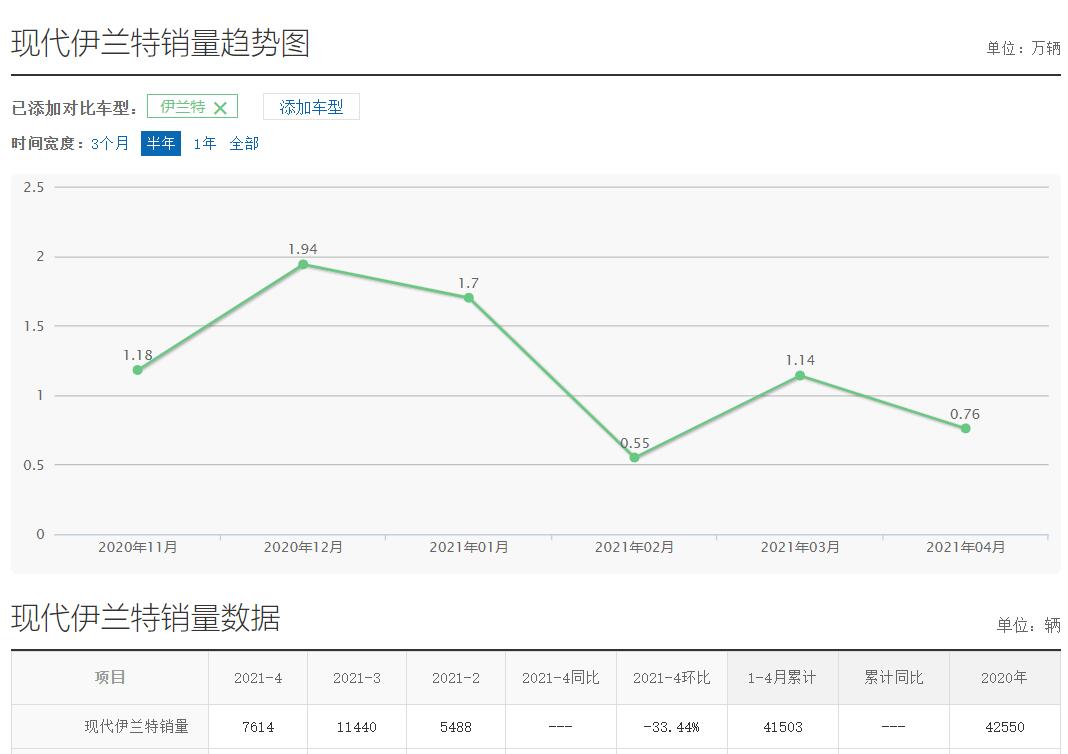1068x754 pixels.
Task: Click the 2021年04月 data point 0.76
Action: (965, 428)
